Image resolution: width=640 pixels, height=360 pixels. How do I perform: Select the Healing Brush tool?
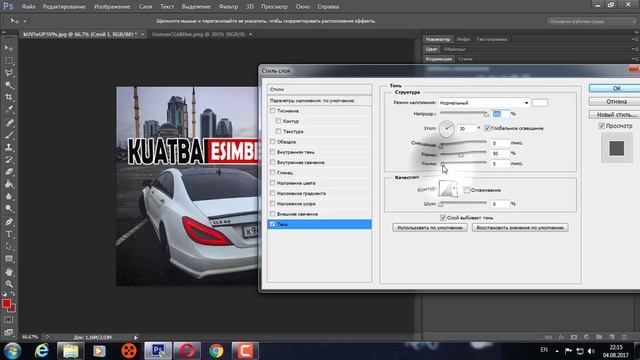(x=9, y=122)
